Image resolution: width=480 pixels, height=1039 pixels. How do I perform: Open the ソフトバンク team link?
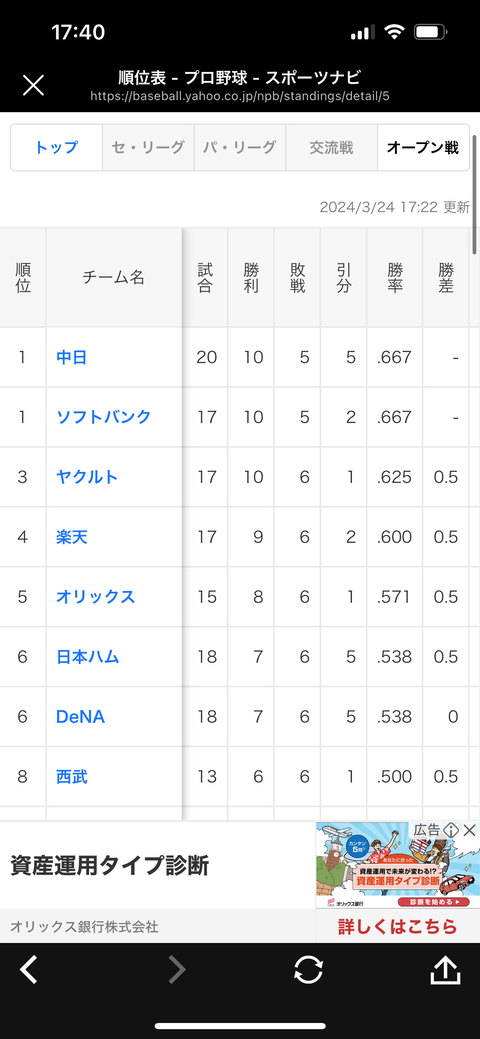(103, 417)
